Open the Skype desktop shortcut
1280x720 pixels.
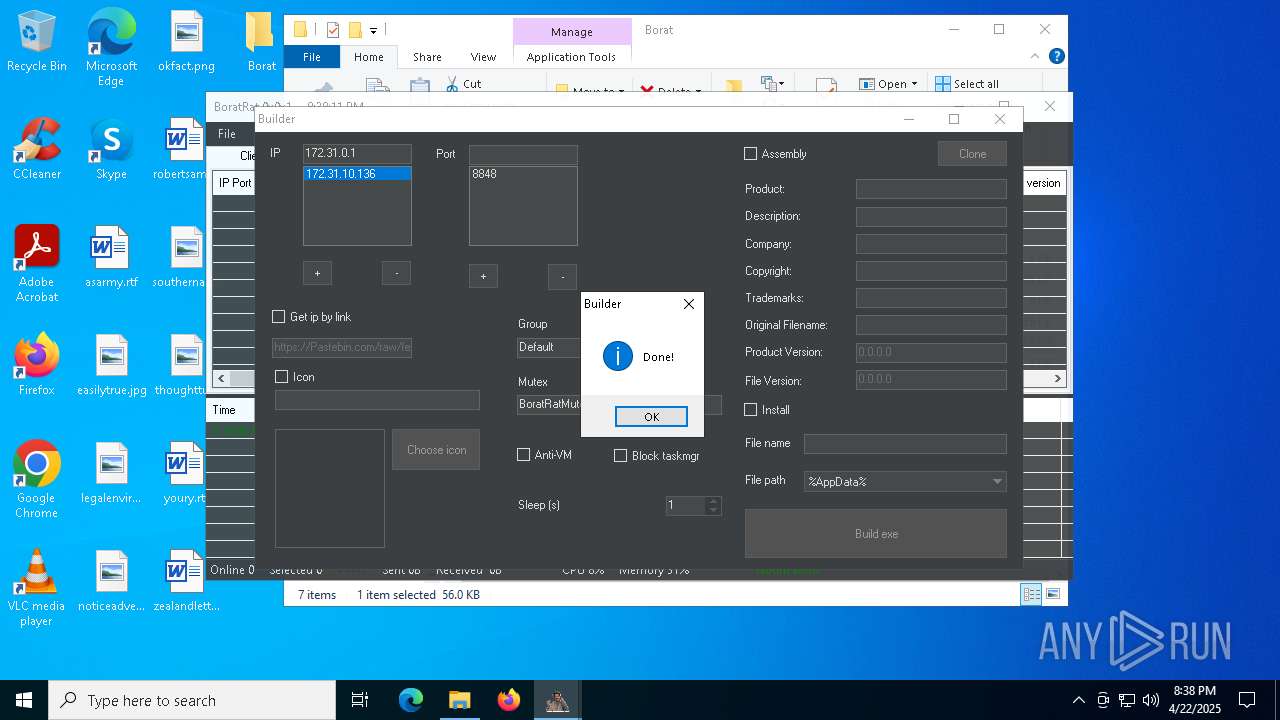111,150
